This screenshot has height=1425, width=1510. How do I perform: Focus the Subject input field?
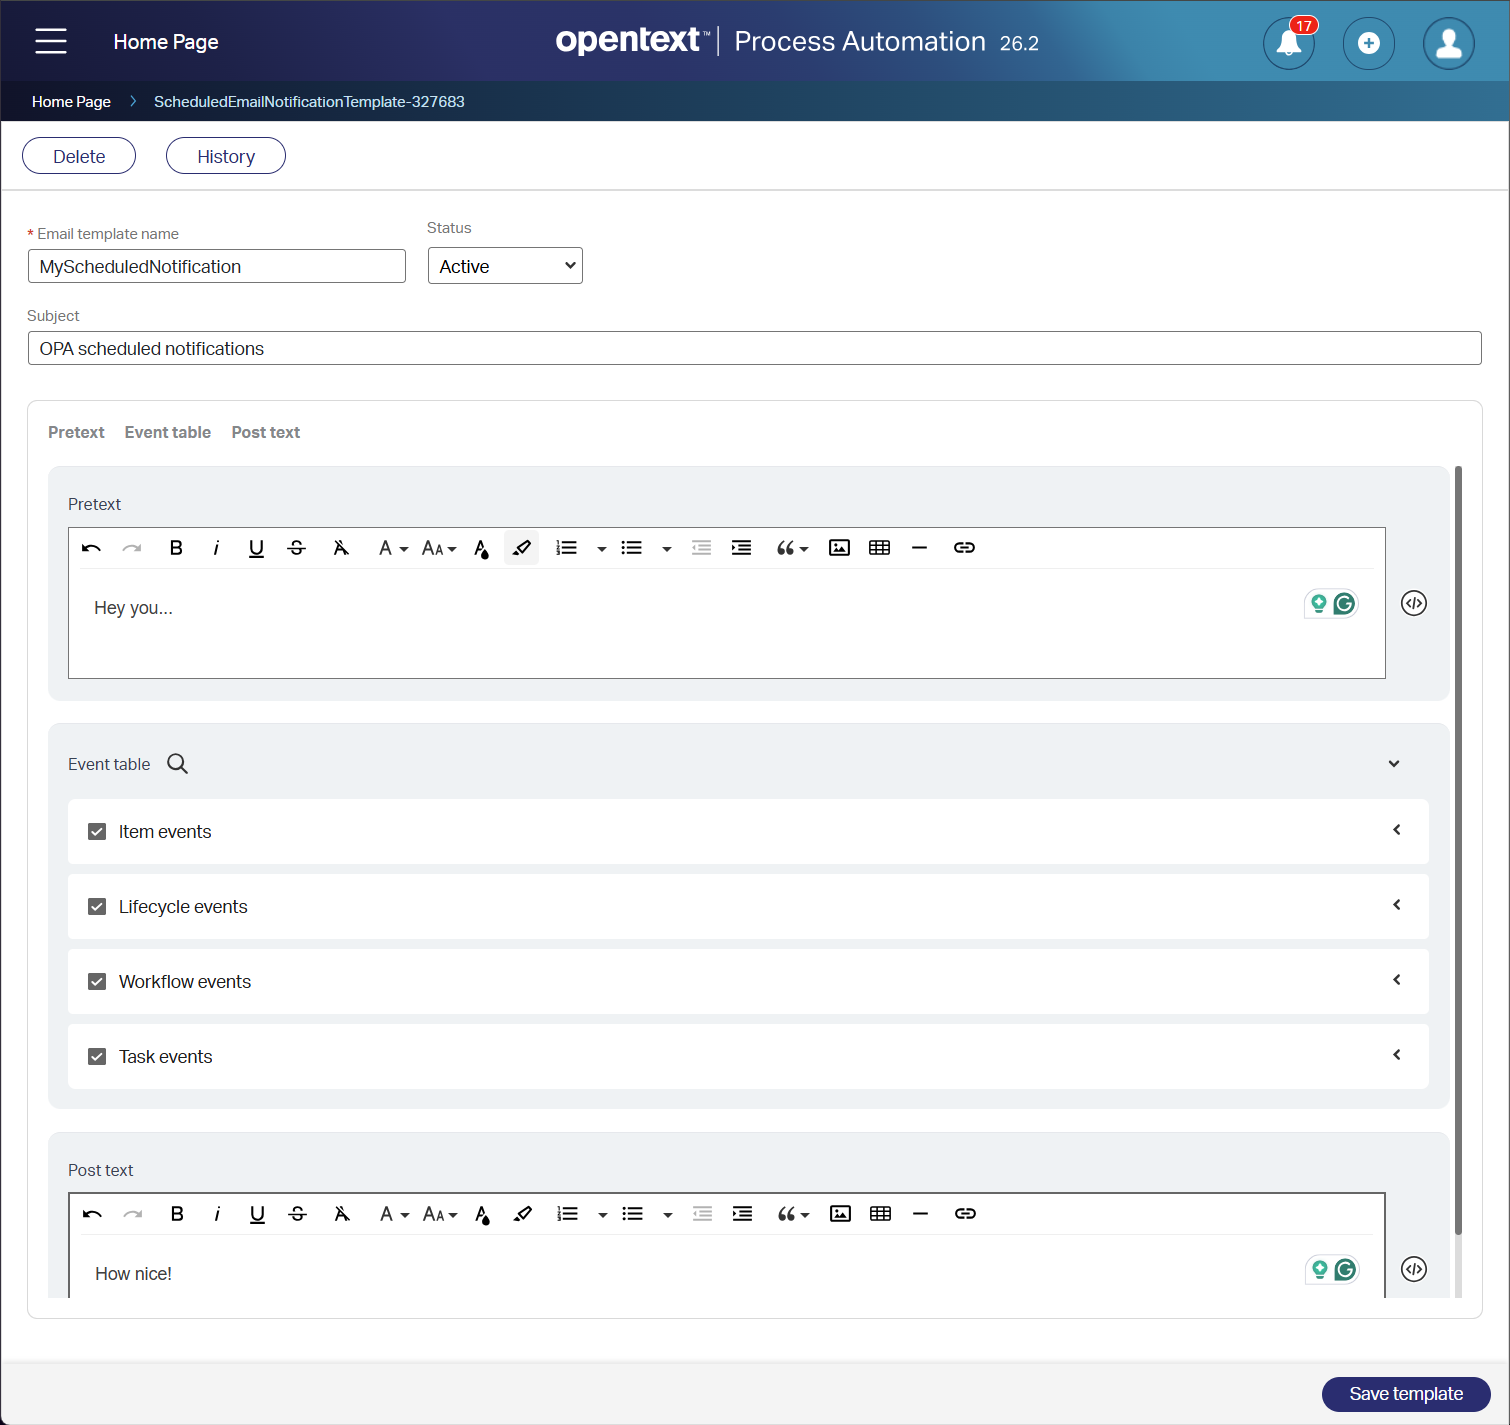[x=755, y=348]
